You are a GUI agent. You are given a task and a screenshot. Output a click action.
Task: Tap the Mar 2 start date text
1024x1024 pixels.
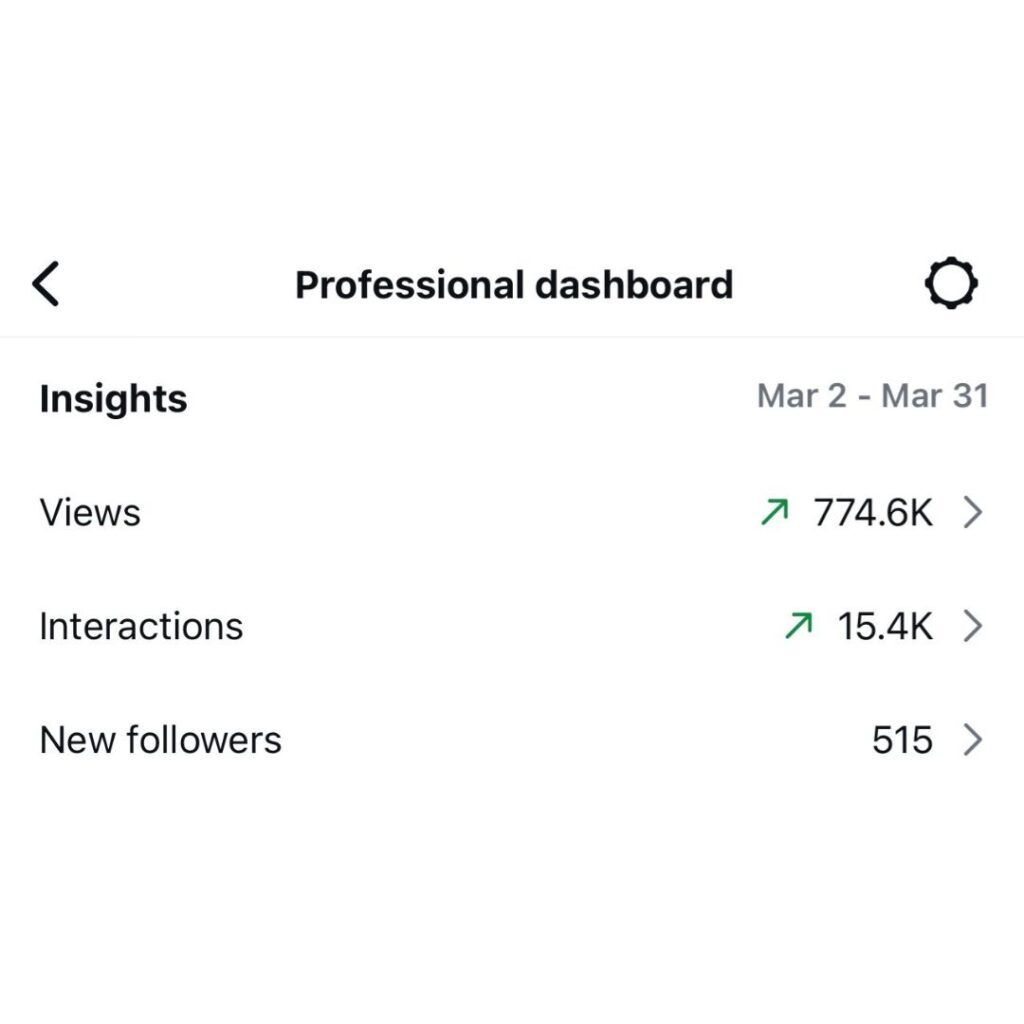(x=801, y=396)
